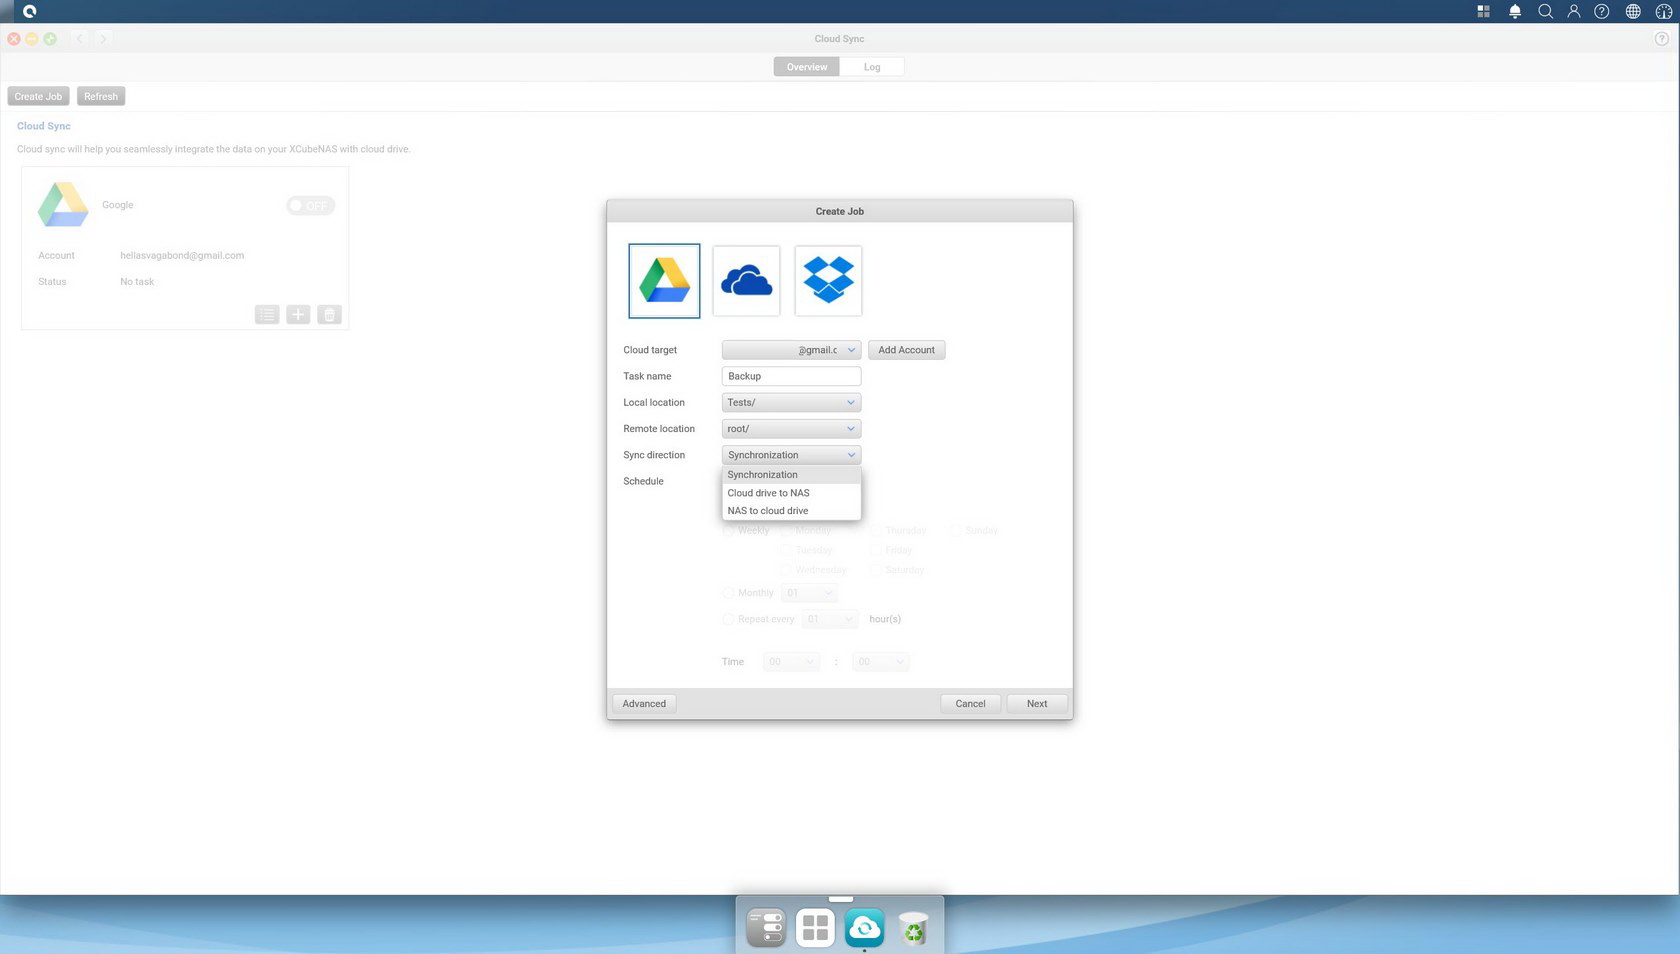
Task: Click Next in Create Job dialog
Action: (1037, 704)
